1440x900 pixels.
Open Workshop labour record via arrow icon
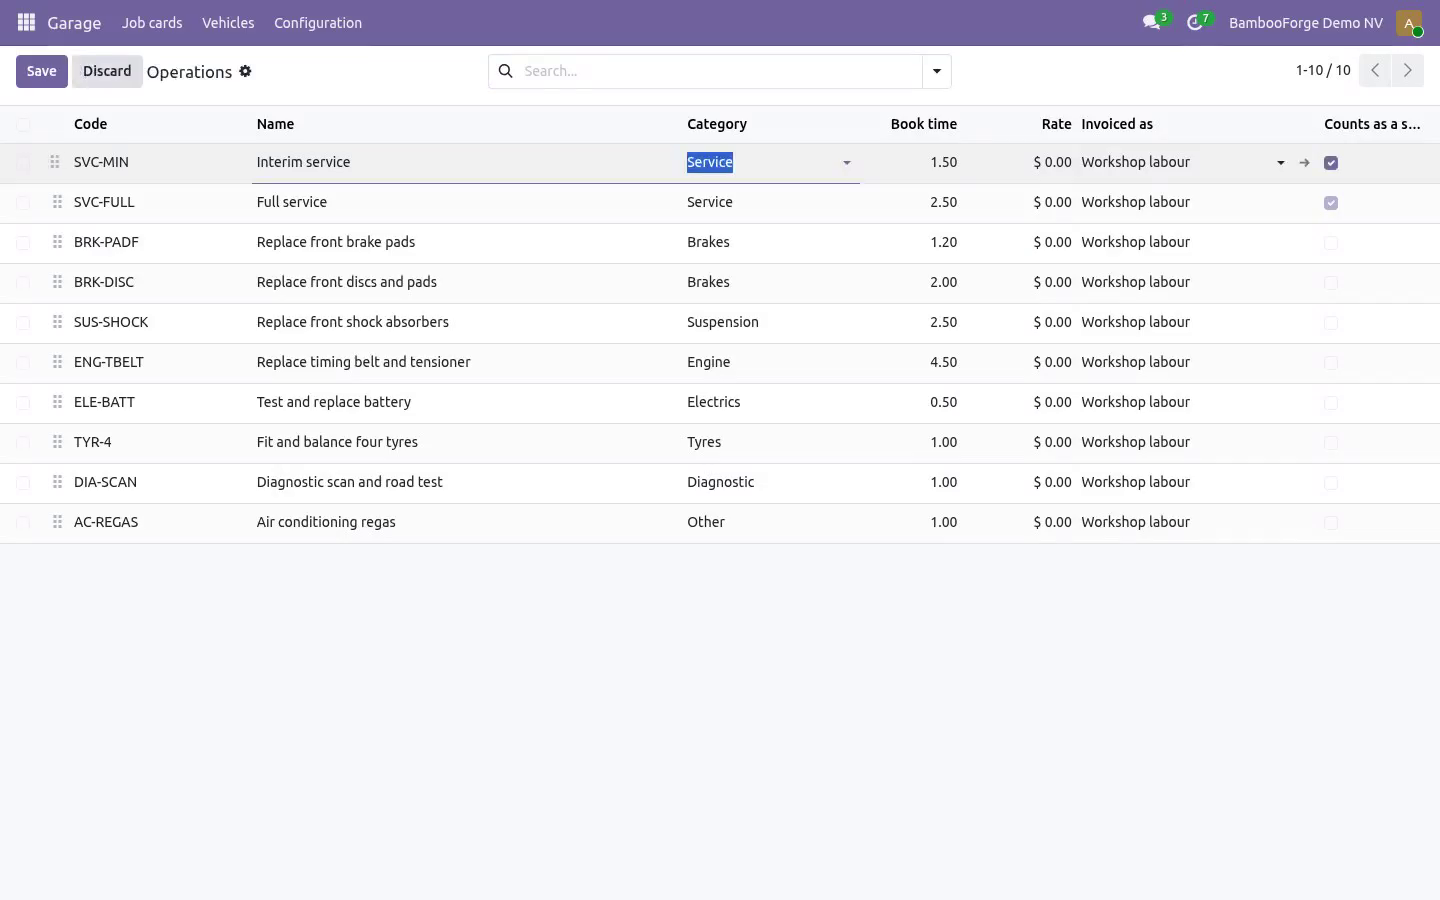(x=1304, y=162)
